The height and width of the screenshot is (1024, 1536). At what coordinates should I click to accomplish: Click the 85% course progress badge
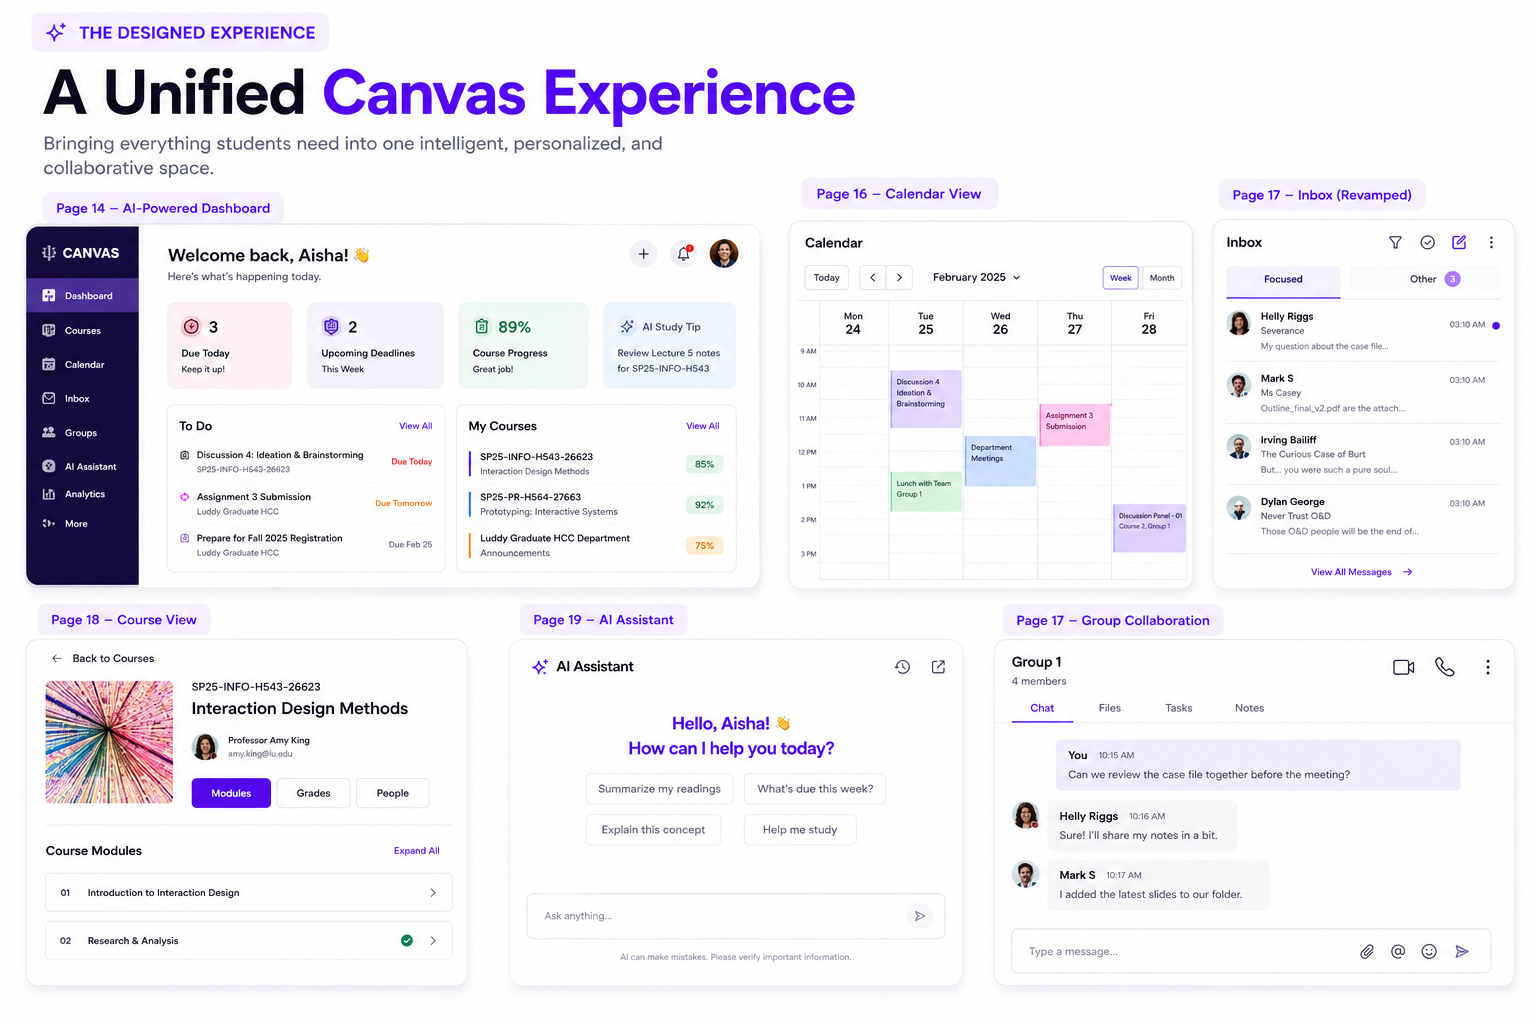(705, 464)
